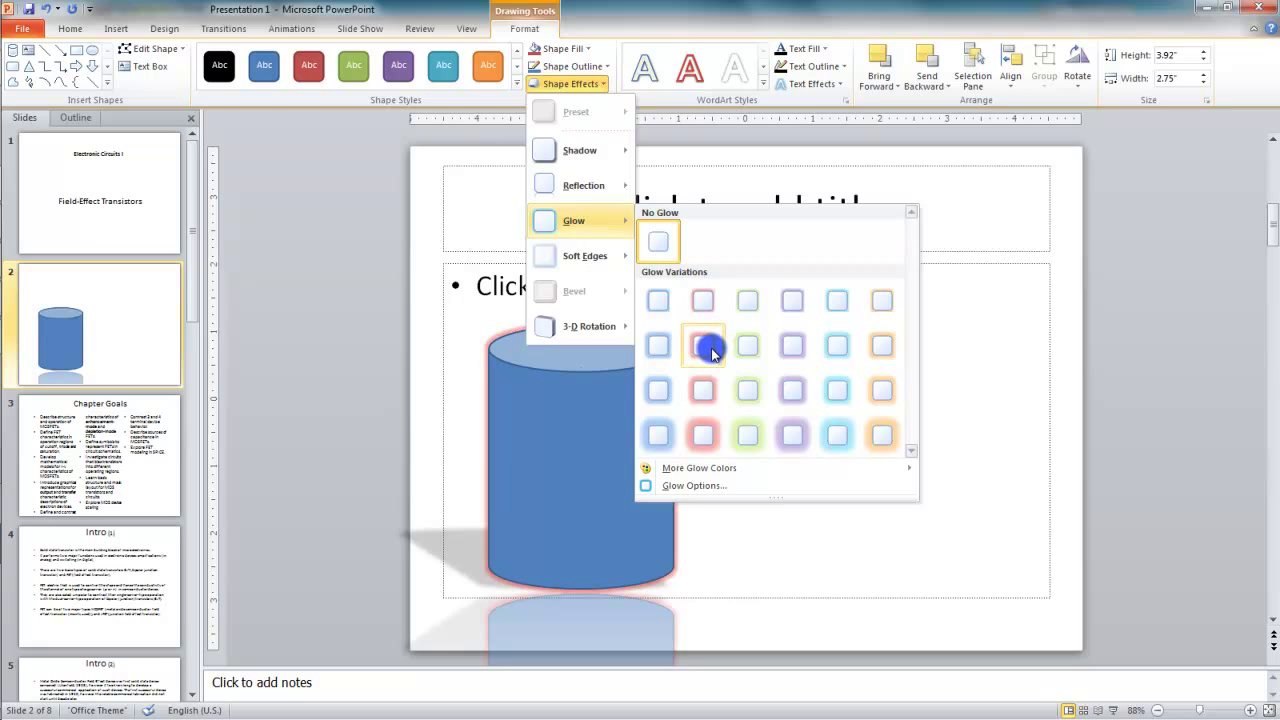Screen dimensions: 1280x720
Task: Apply the second-row olive green glow variation
Action: coord(748,345)
